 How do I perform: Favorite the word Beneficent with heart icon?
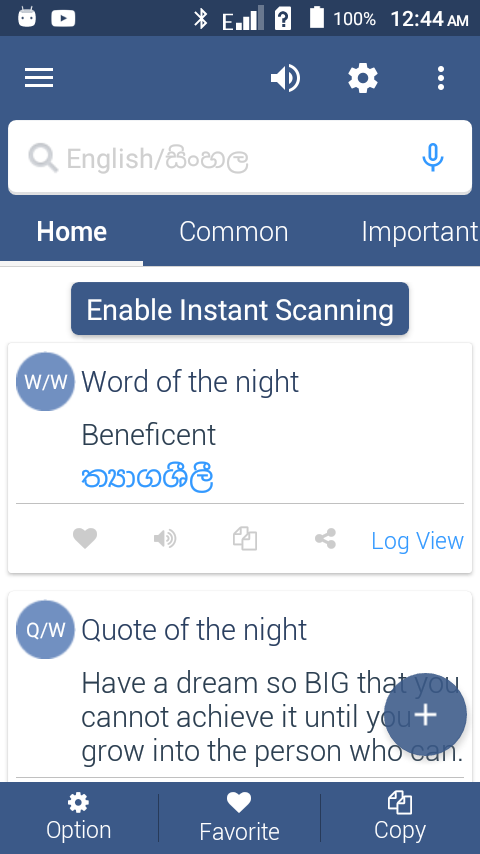pyautogui.click(x=85, y=539)
